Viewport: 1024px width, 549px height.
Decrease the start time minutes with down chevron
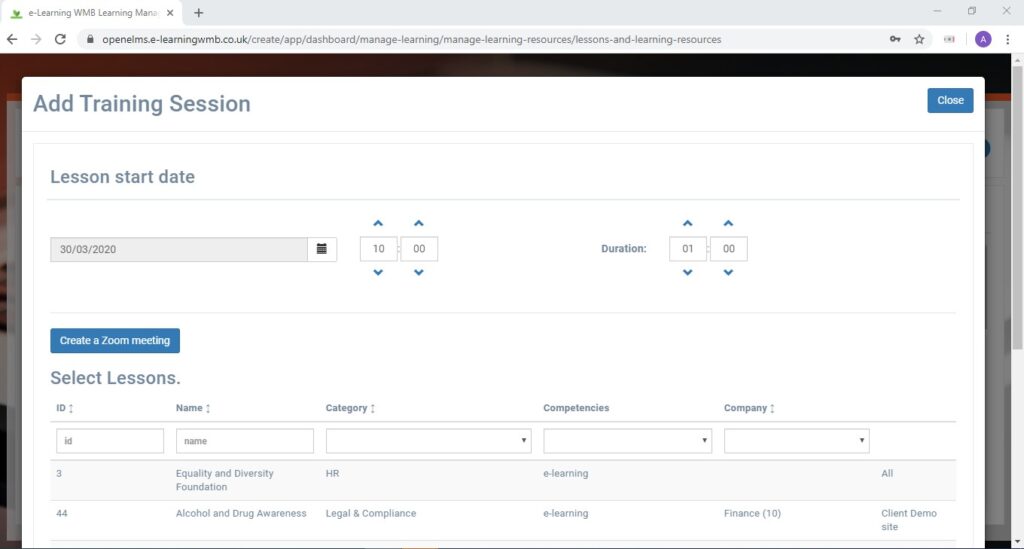pos(419,272)
